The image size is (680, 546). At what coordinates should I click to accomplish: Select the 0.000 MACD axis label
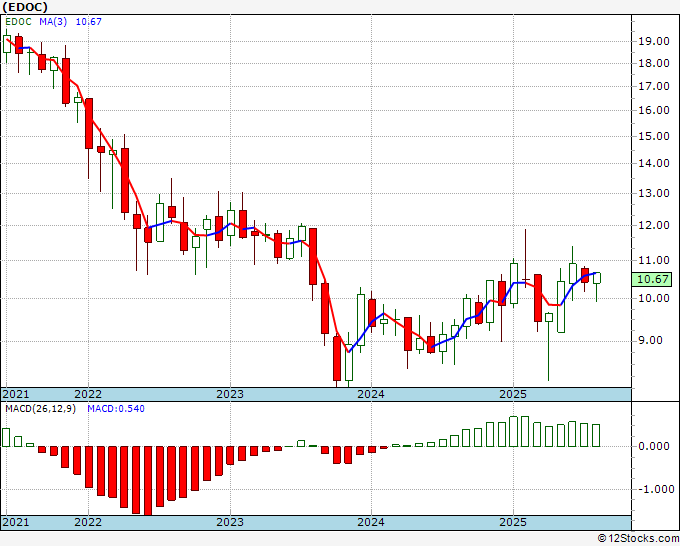(x=654, y=446)
